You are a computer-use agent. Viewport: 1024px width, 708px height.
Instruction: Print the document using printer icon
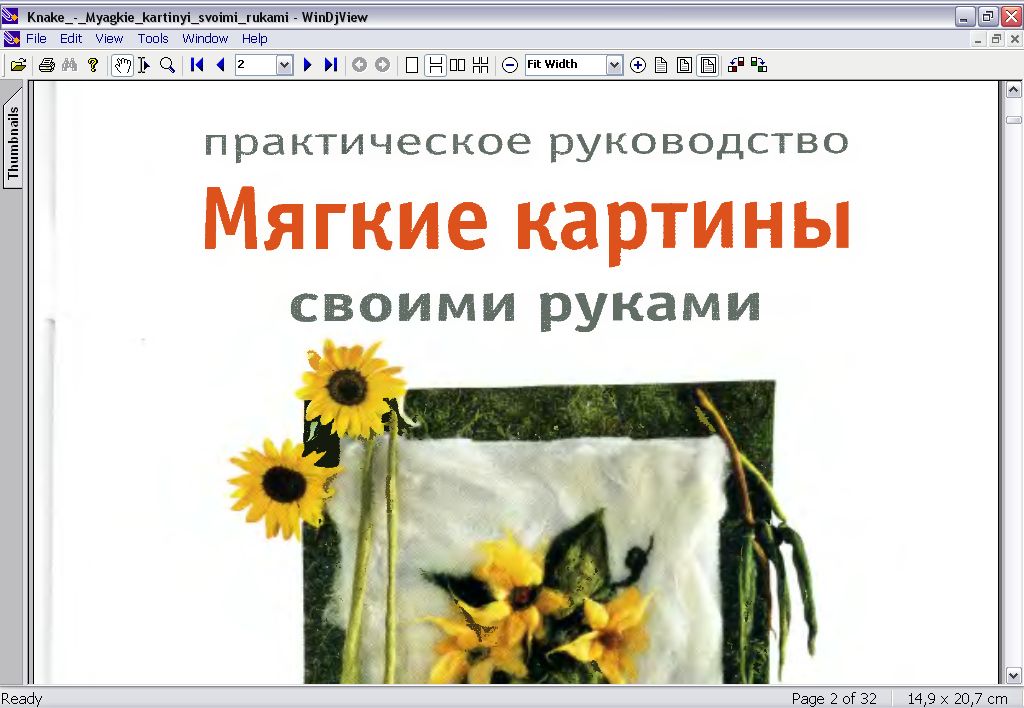tap(46, 65)
